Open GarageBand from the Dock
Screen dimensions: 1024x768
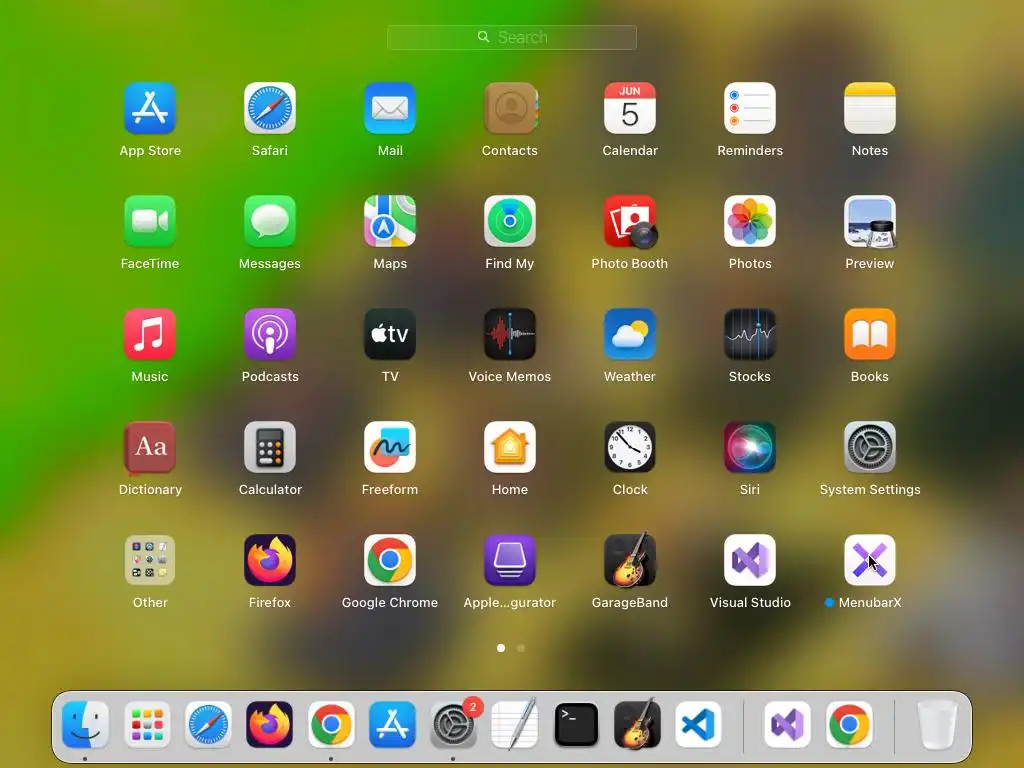(x=637, y=723)
